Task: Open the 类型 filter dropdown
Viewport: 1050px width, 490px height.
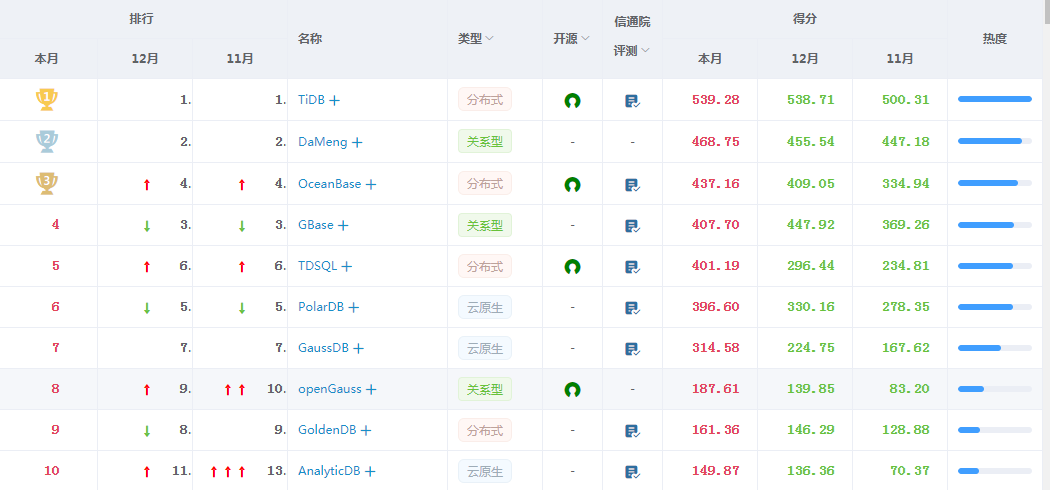Action: [475, 39]
